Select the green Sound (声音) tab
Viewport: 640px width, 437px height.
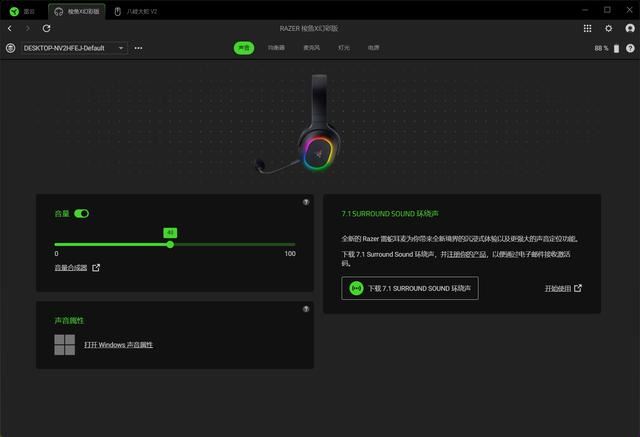244,48
